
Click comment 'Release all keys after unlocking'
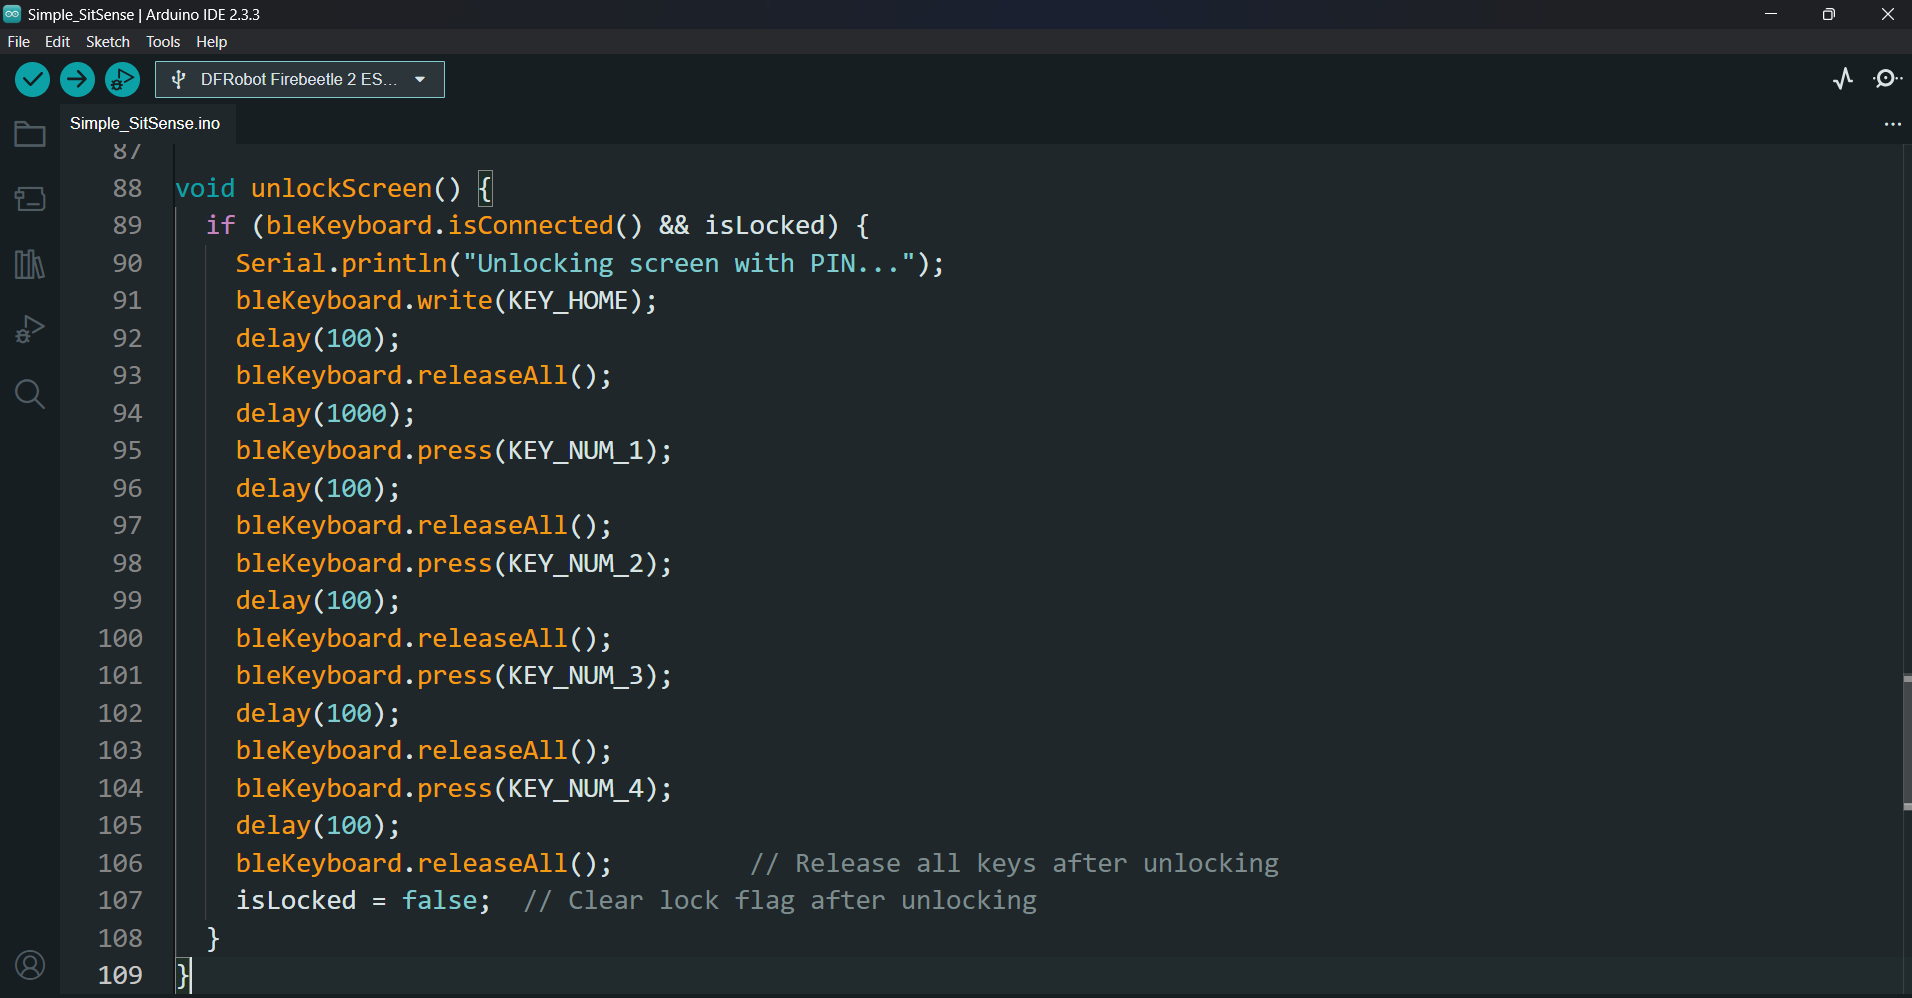[x=1037, y=863]
